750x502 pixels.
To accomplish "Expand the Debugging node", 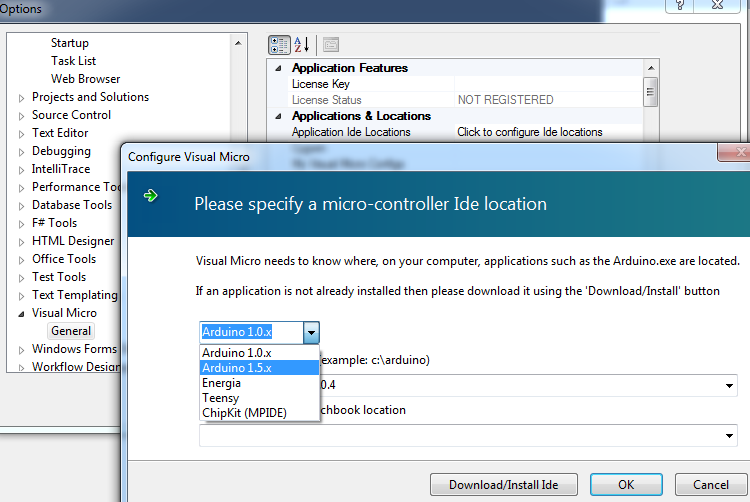I will click(21, 152).
